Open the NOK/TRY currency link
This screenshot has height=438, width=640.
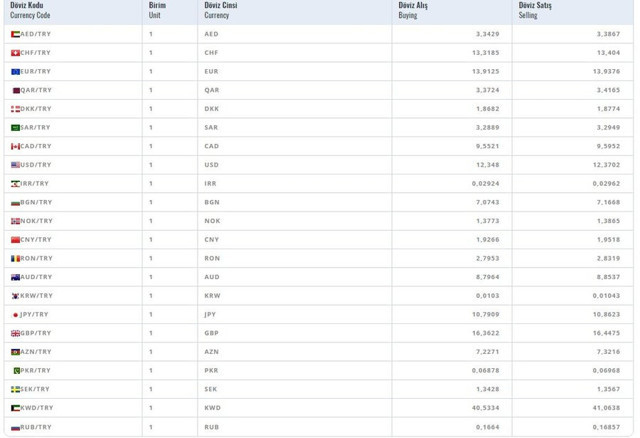36,221
